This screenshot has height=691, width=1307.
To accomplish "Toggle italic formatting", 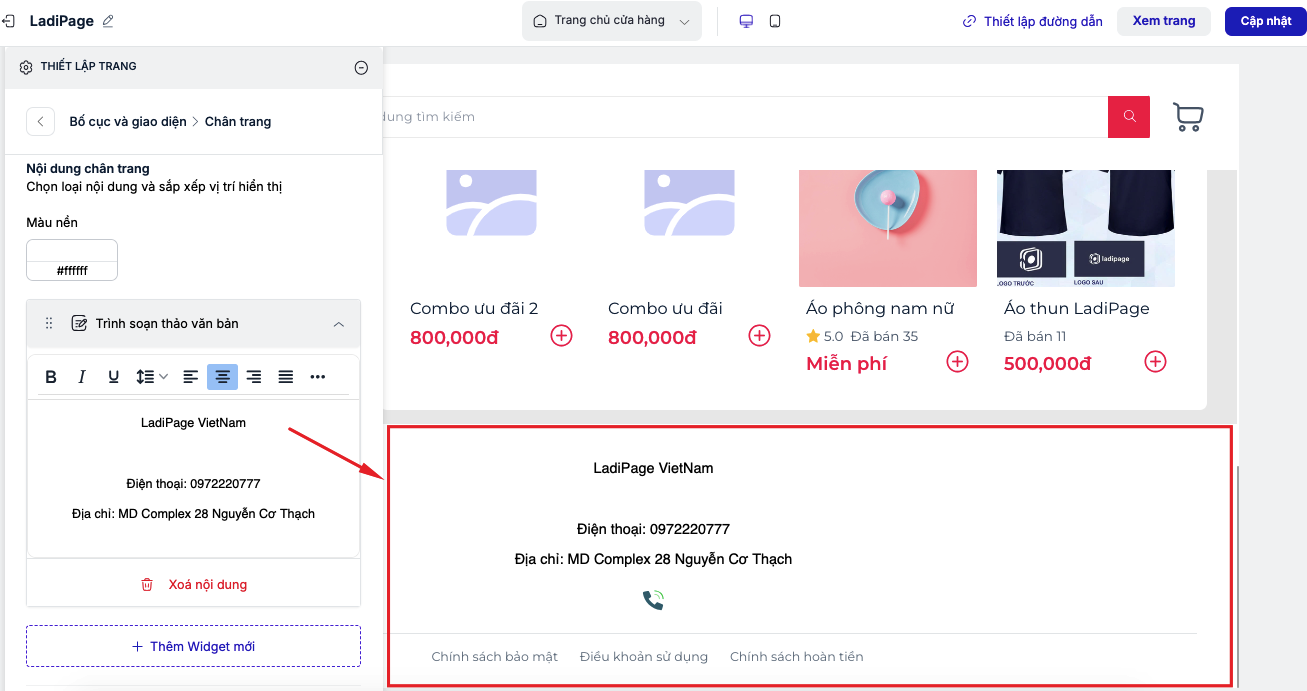I will (x=82, y=377).
